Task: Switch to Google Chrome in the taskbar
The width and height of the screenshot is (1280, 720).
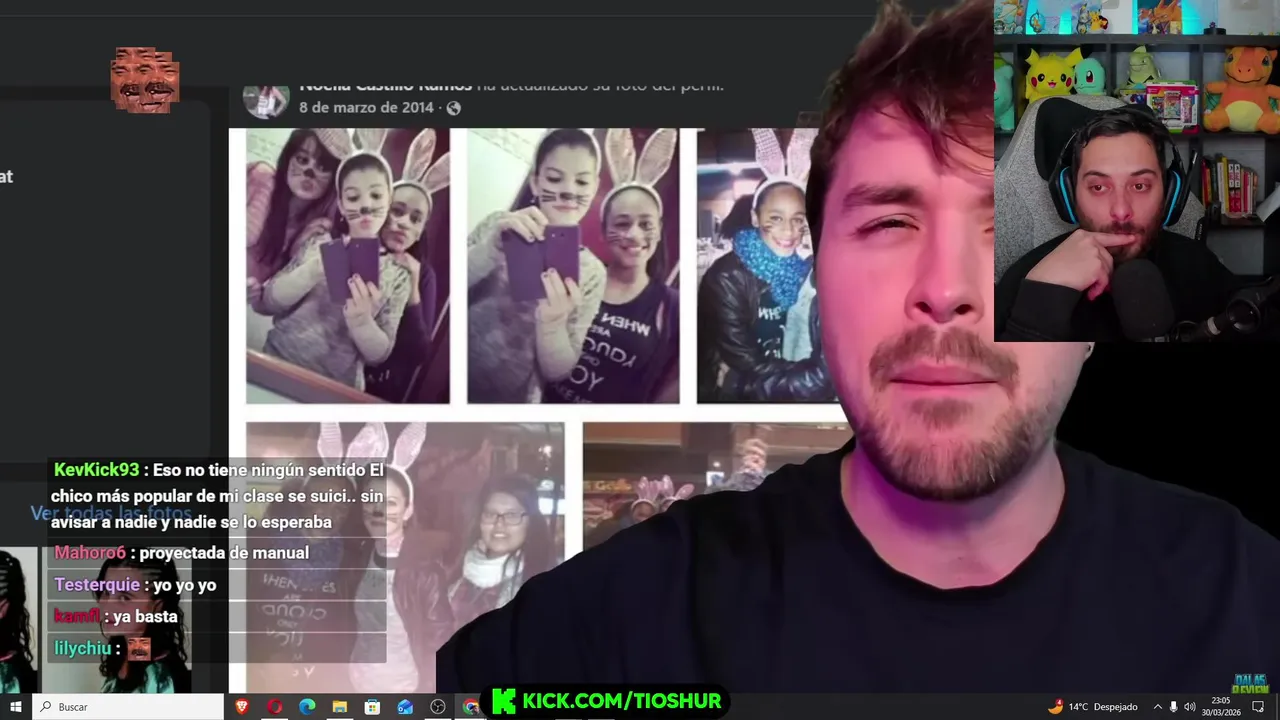Action: [x=470, y=707]
